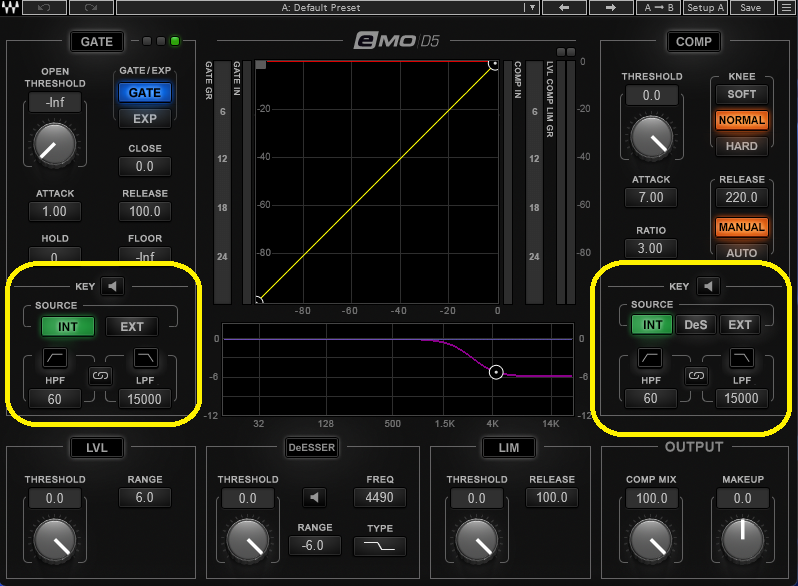Click the undo arrow in top toolbar
The width and height of the screenshot is (798, 586).
[x=45, y=8]
